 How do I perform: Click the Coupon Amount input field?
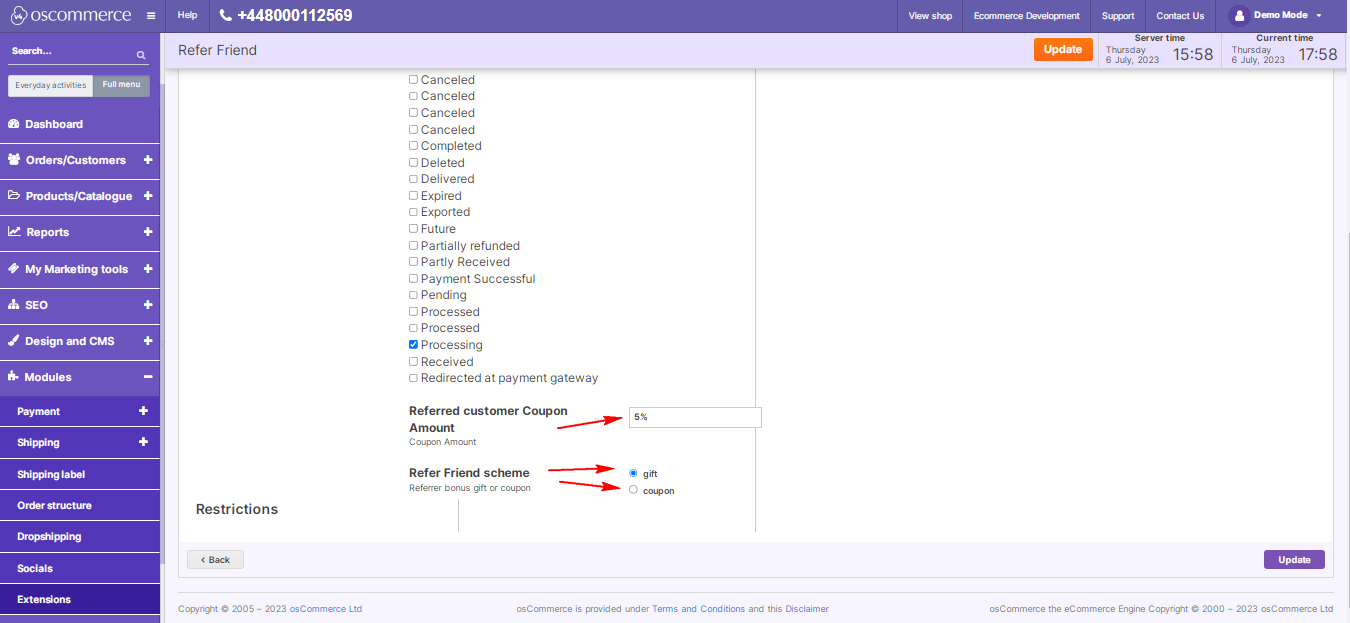click(695, 417)
